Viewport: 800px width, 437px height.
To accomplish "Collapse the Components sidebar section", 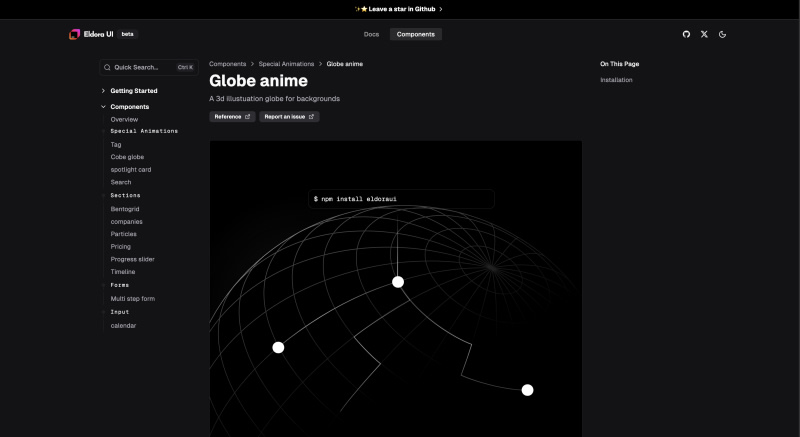I will [x=103, y=107].
